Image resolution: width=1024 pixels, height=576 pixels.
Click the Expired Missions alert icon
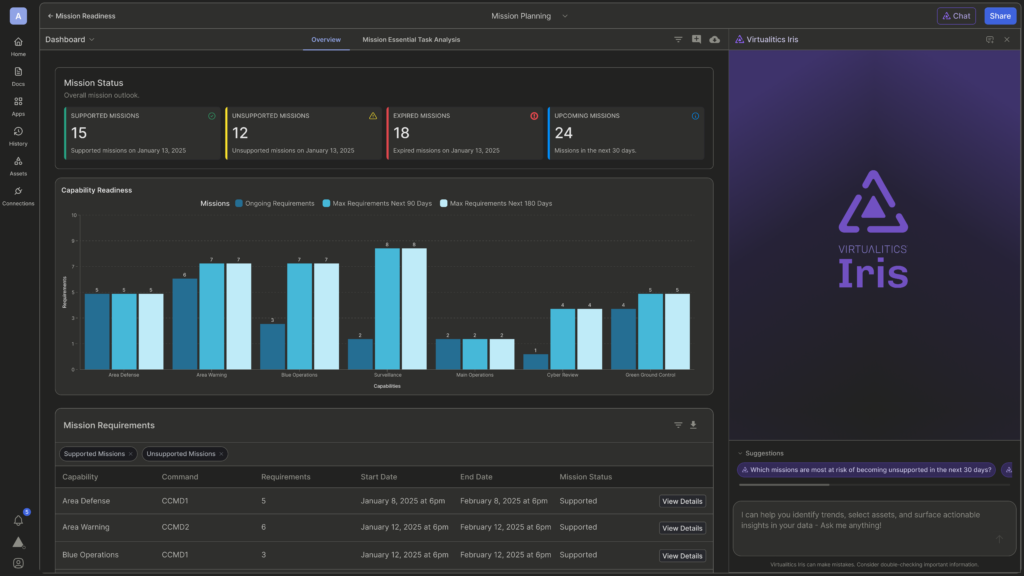(534, 116)
